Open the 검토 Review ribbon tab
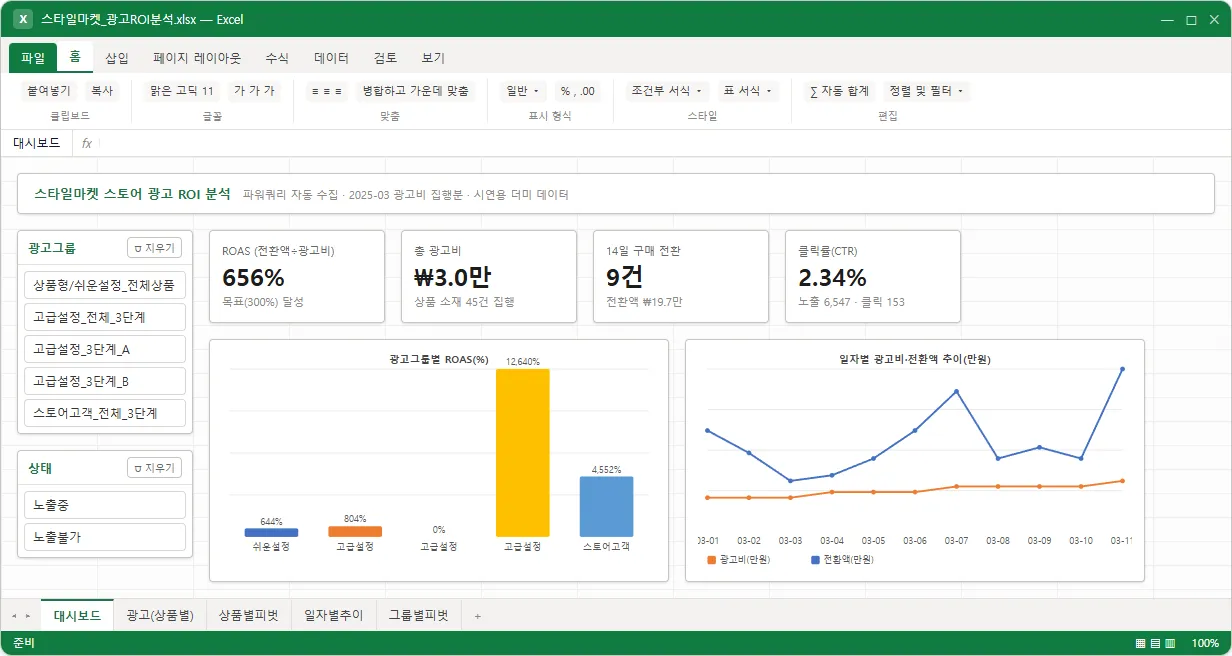Screen dimensions: 1232x656 coord(385,58)
